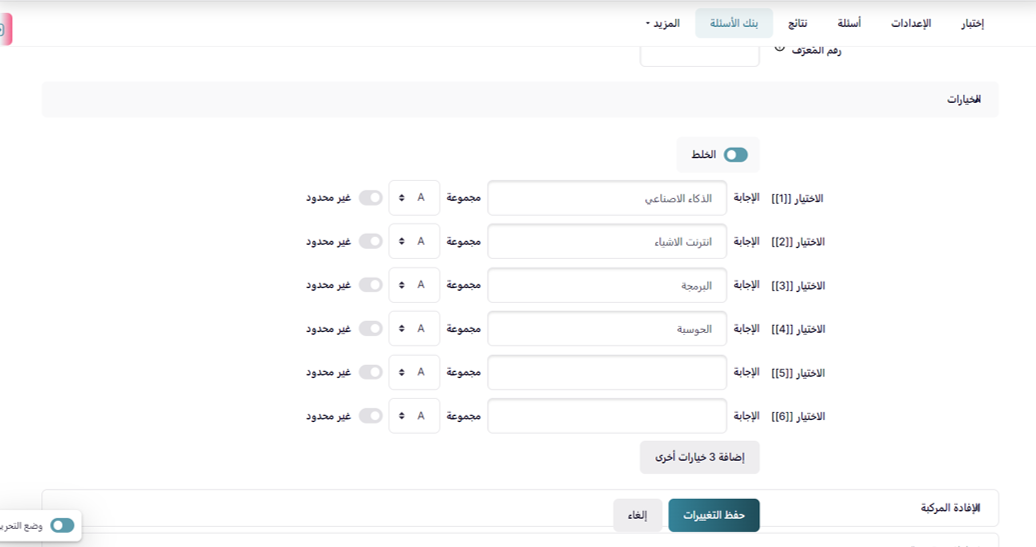Screen dimensions: 1036x547
Task: Open the مجموعة dropdown for choice 4
Action: [x=414, y=329]
